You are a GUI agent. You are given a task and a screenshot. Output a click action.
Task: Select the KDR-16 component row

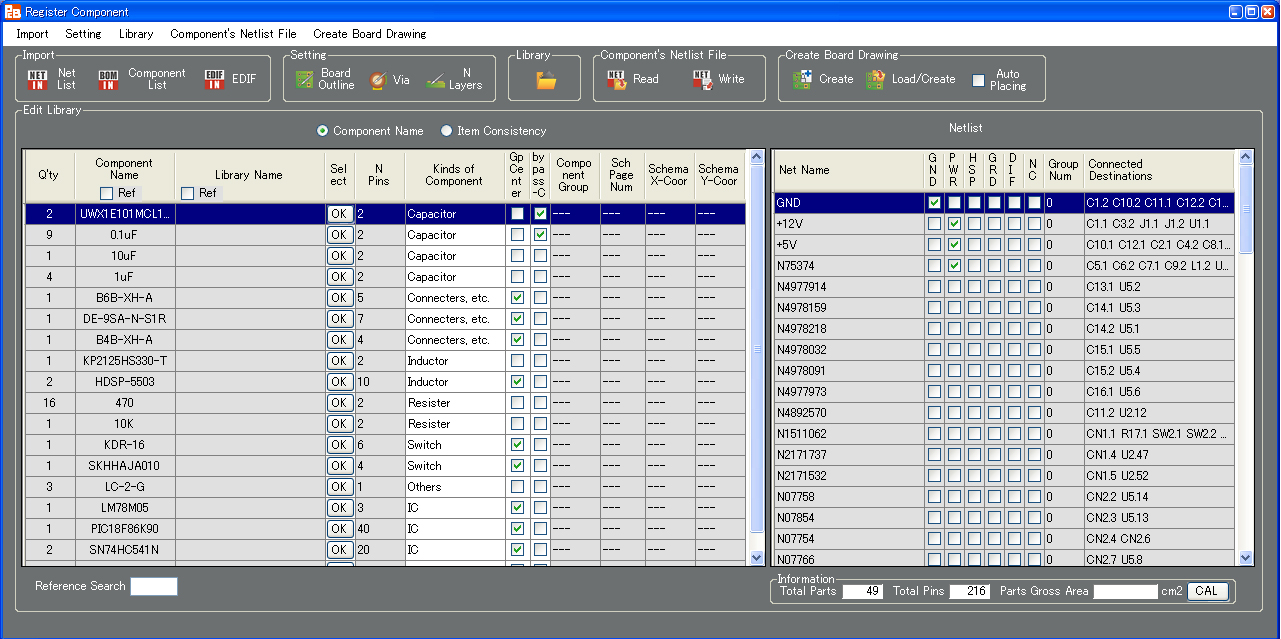(386, 445)
